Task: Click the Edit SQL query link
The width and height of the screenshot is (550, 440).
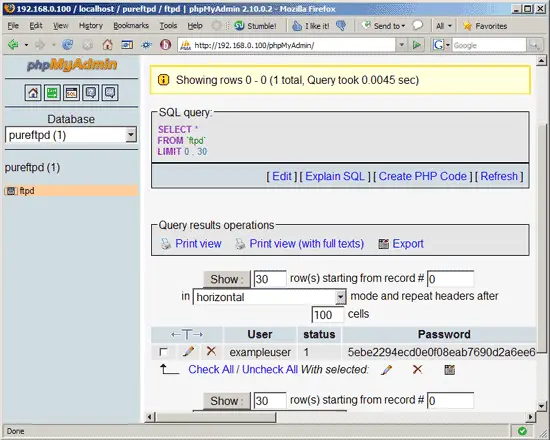Action: point(282,176)
